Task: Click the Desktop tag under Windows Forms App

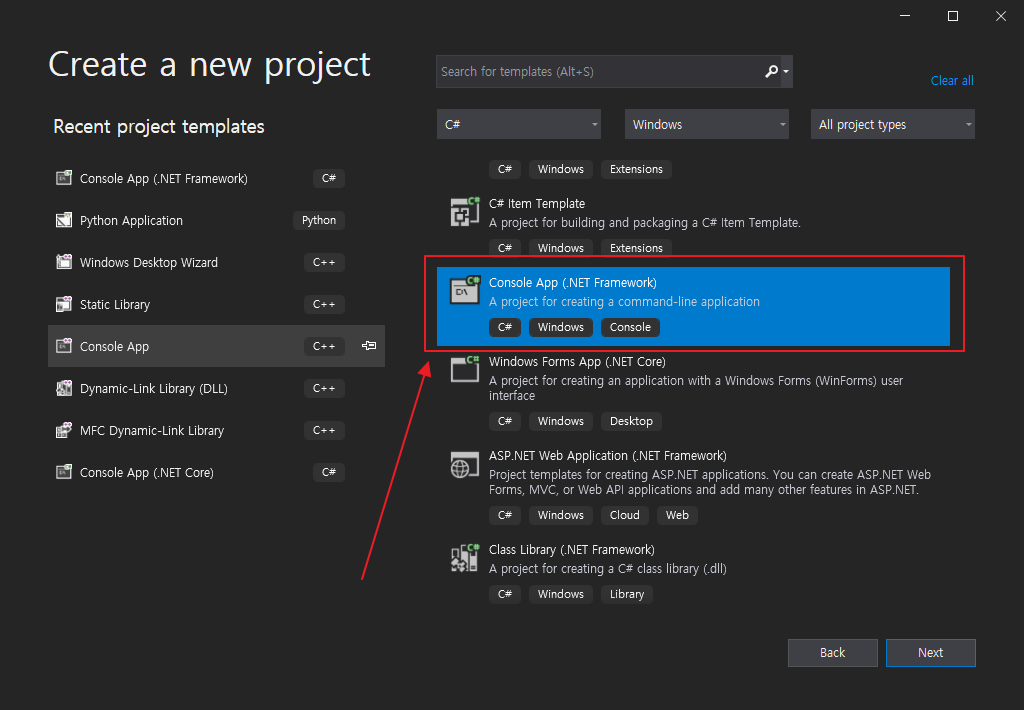Action: [x=631, y=421]
